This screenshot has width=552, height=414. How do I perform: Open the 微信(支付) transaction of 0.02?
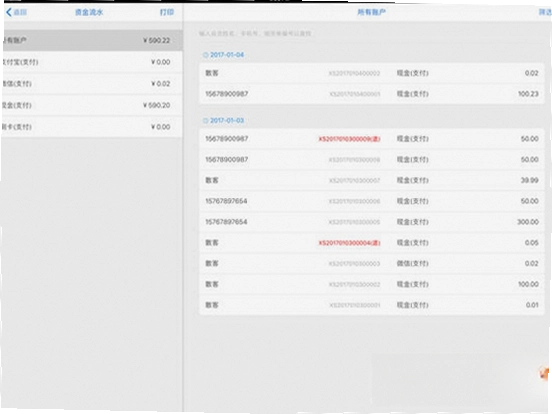372,264
